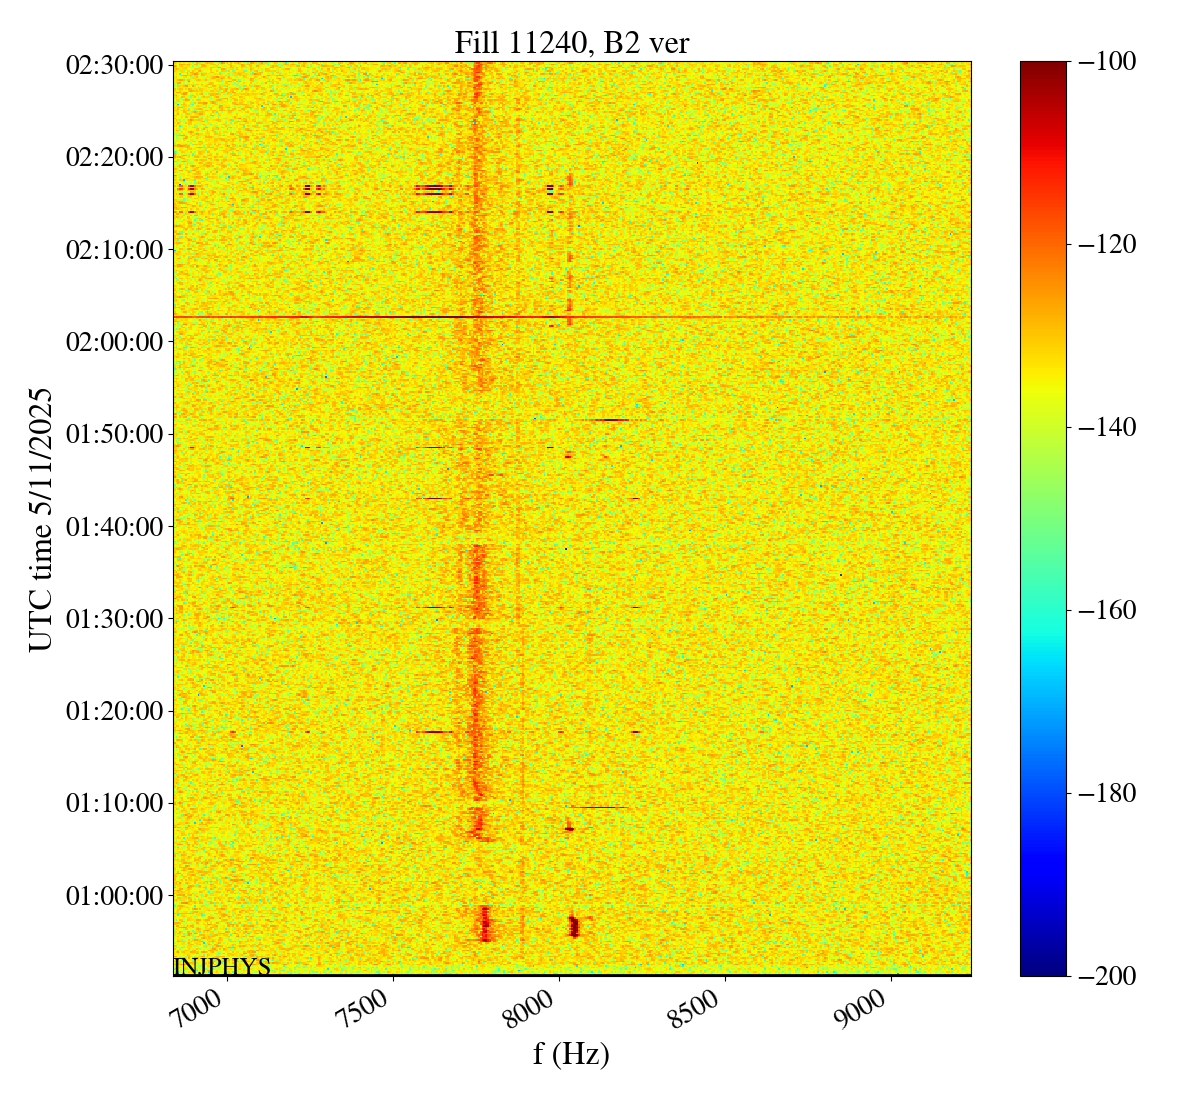Pick the 01:50:00 time tick label
This screenshot has width=1200, height=1100.
coord(114,434)
